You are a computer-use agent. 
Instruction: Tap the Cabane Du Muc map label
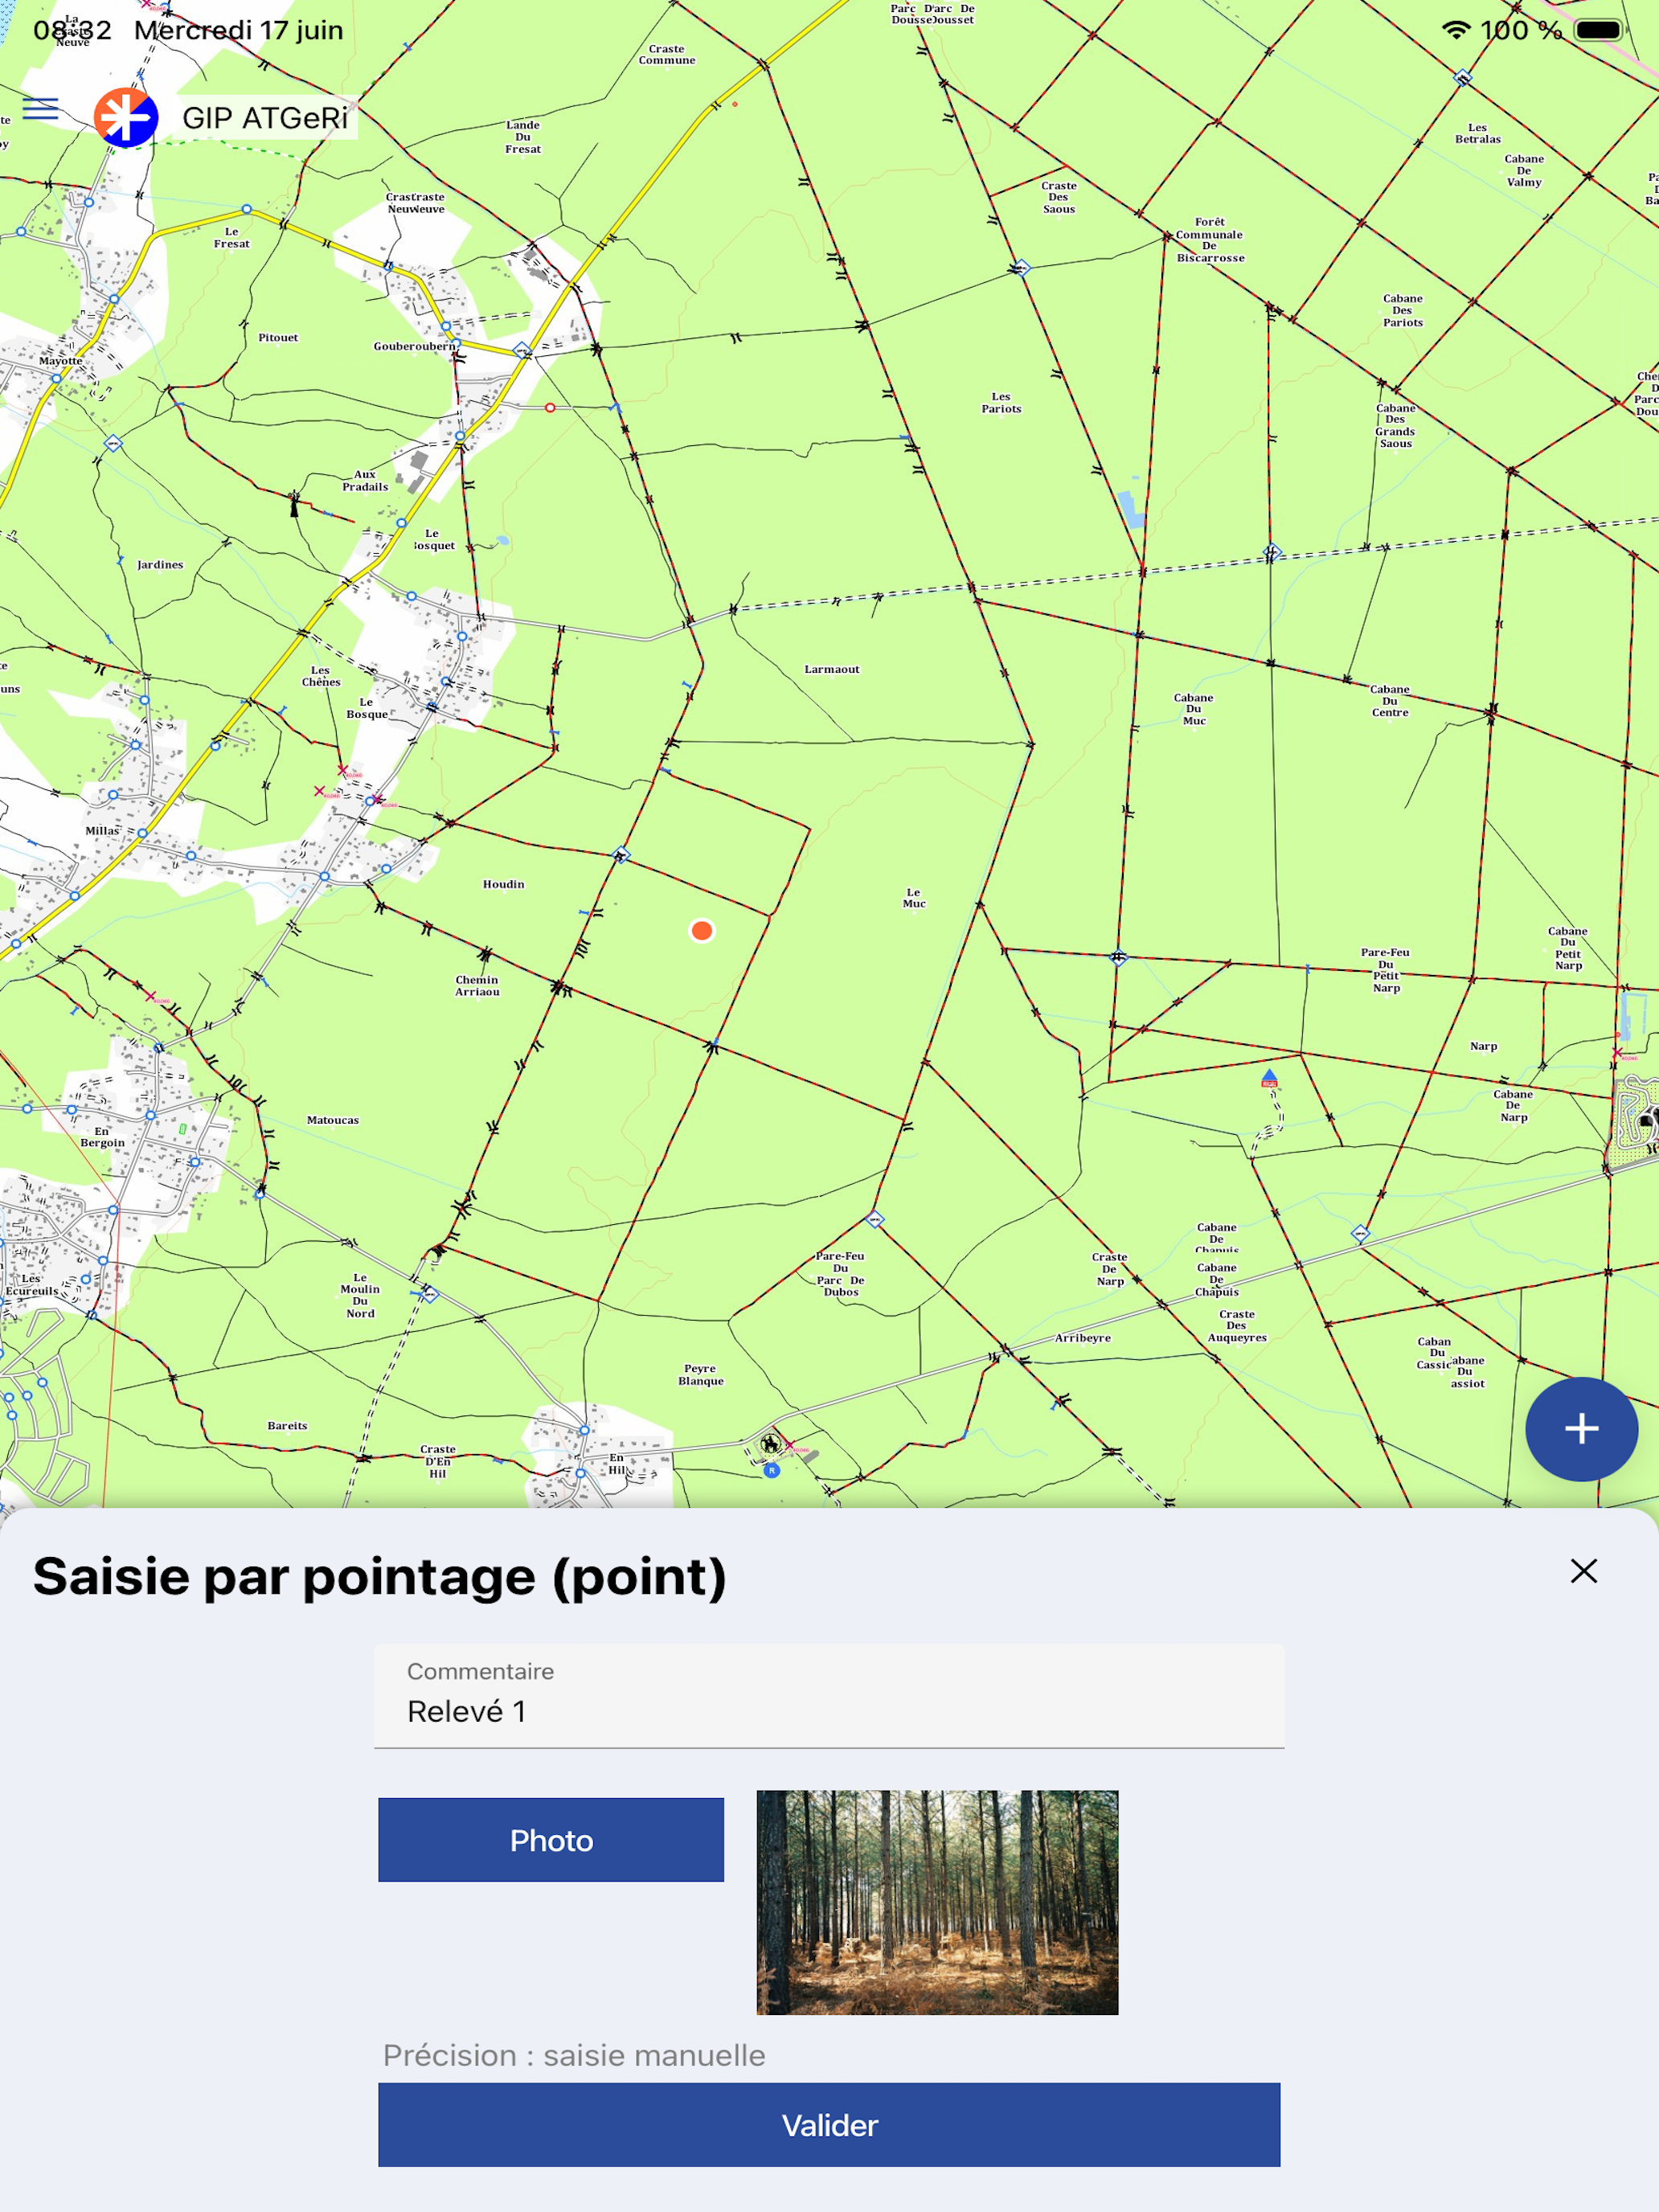[1194, 709]
